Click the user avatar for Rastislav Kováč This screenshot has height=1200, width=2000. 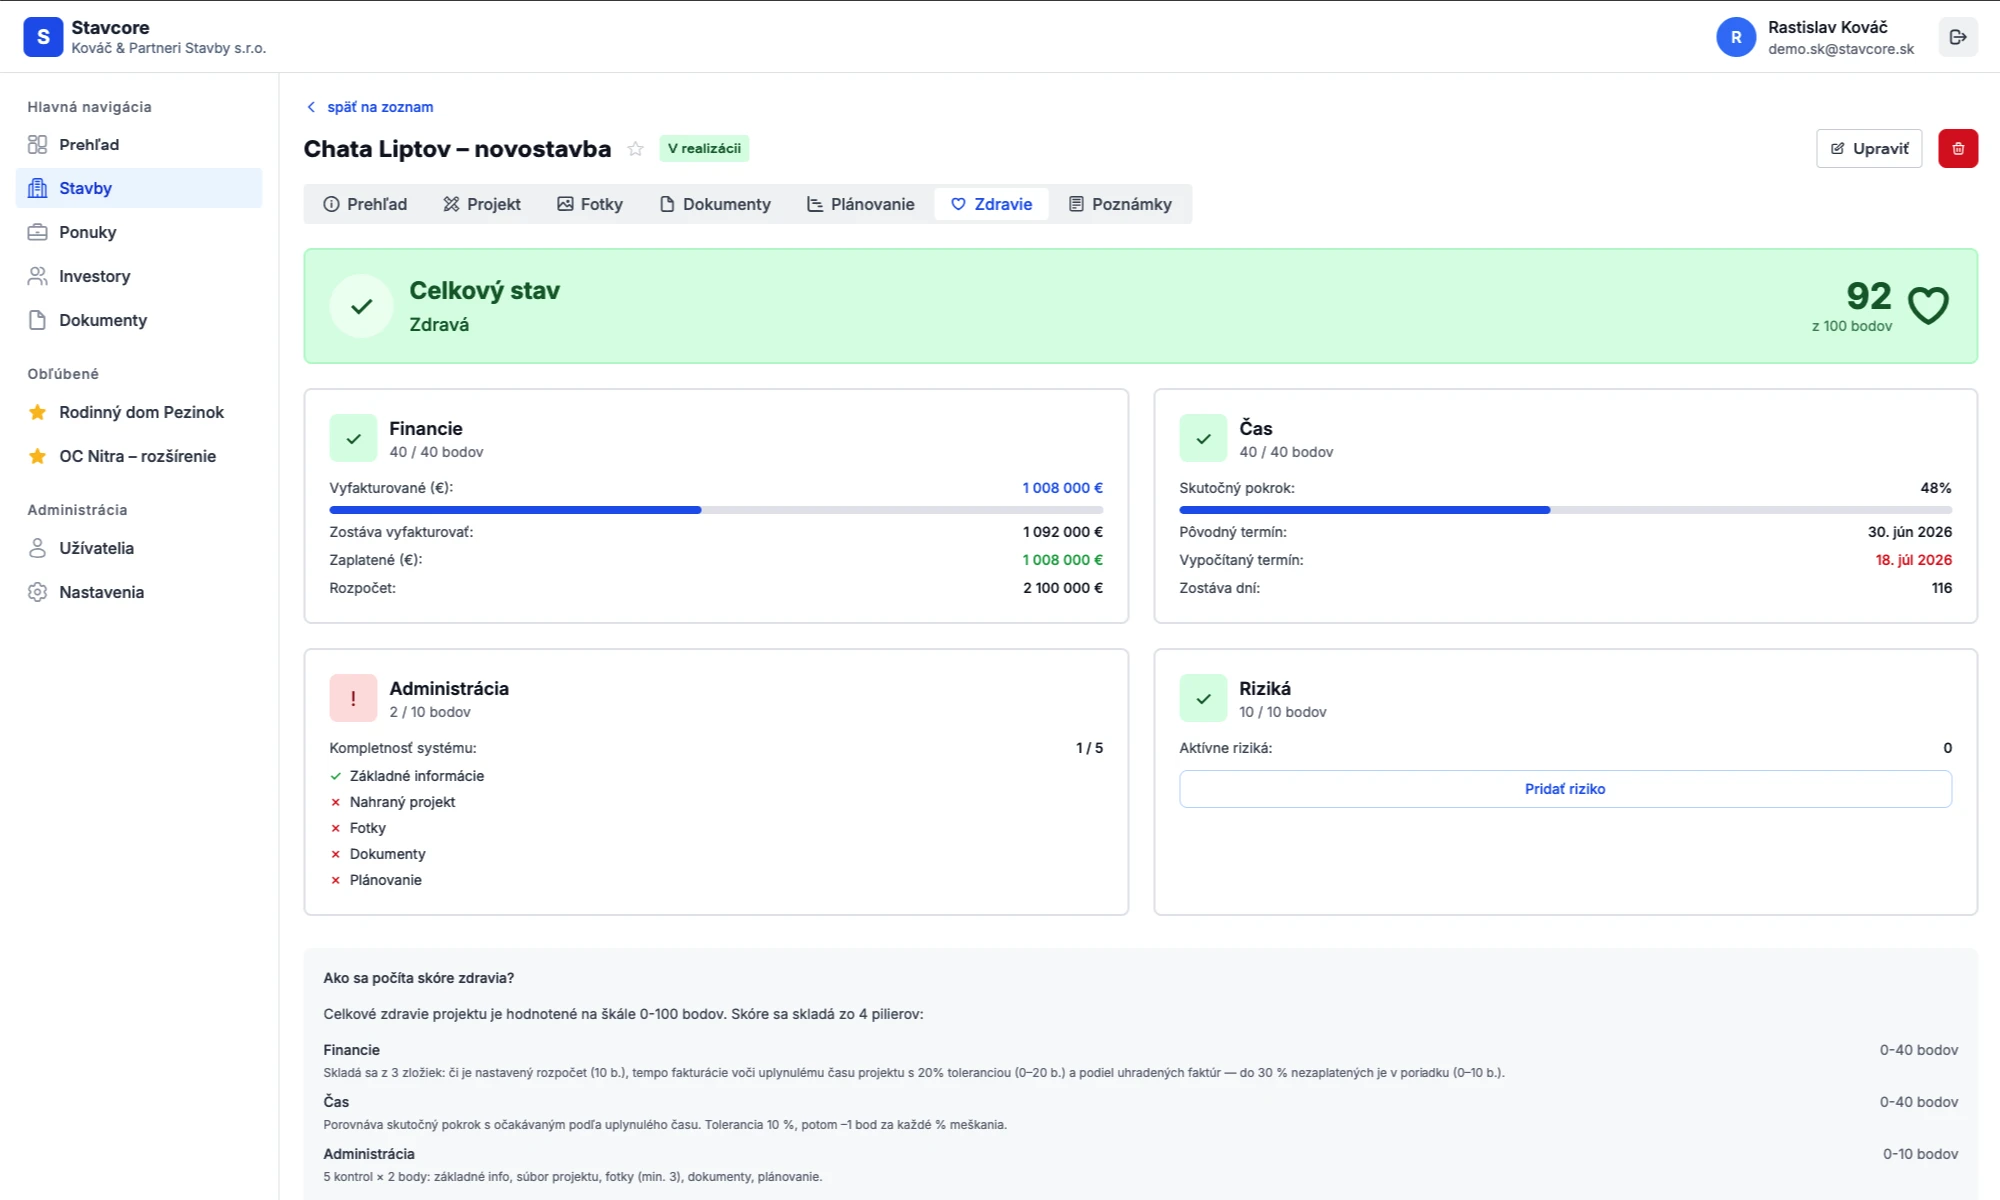click(x=1737, y=37)
